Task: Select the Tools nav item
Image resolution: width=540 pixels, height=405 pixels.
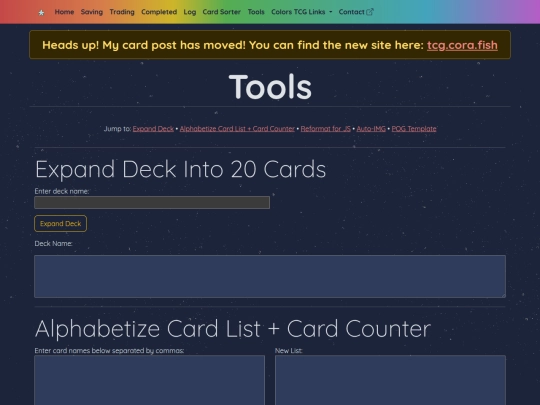Action: (256, 12)
